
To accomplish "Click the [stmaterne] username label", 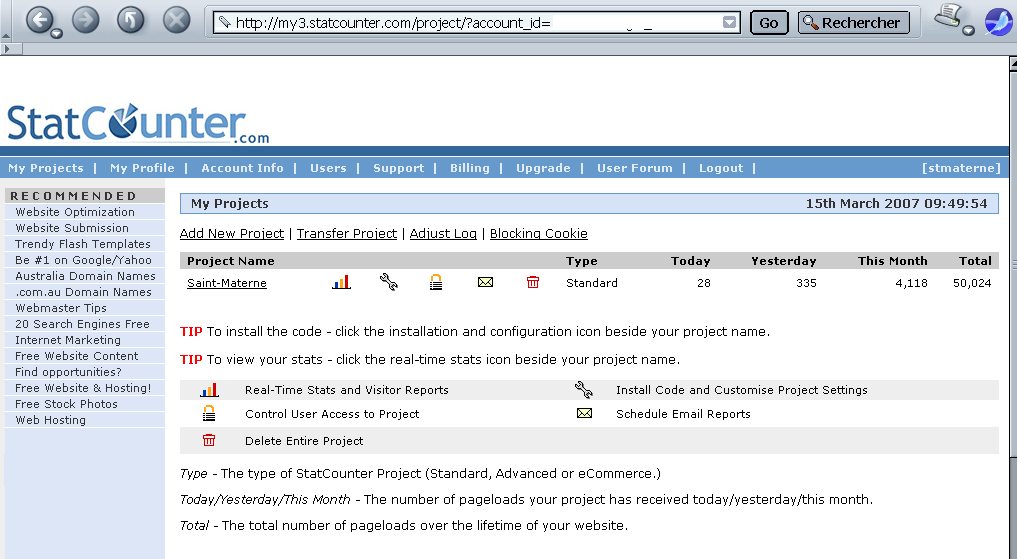I will [961, 168].
